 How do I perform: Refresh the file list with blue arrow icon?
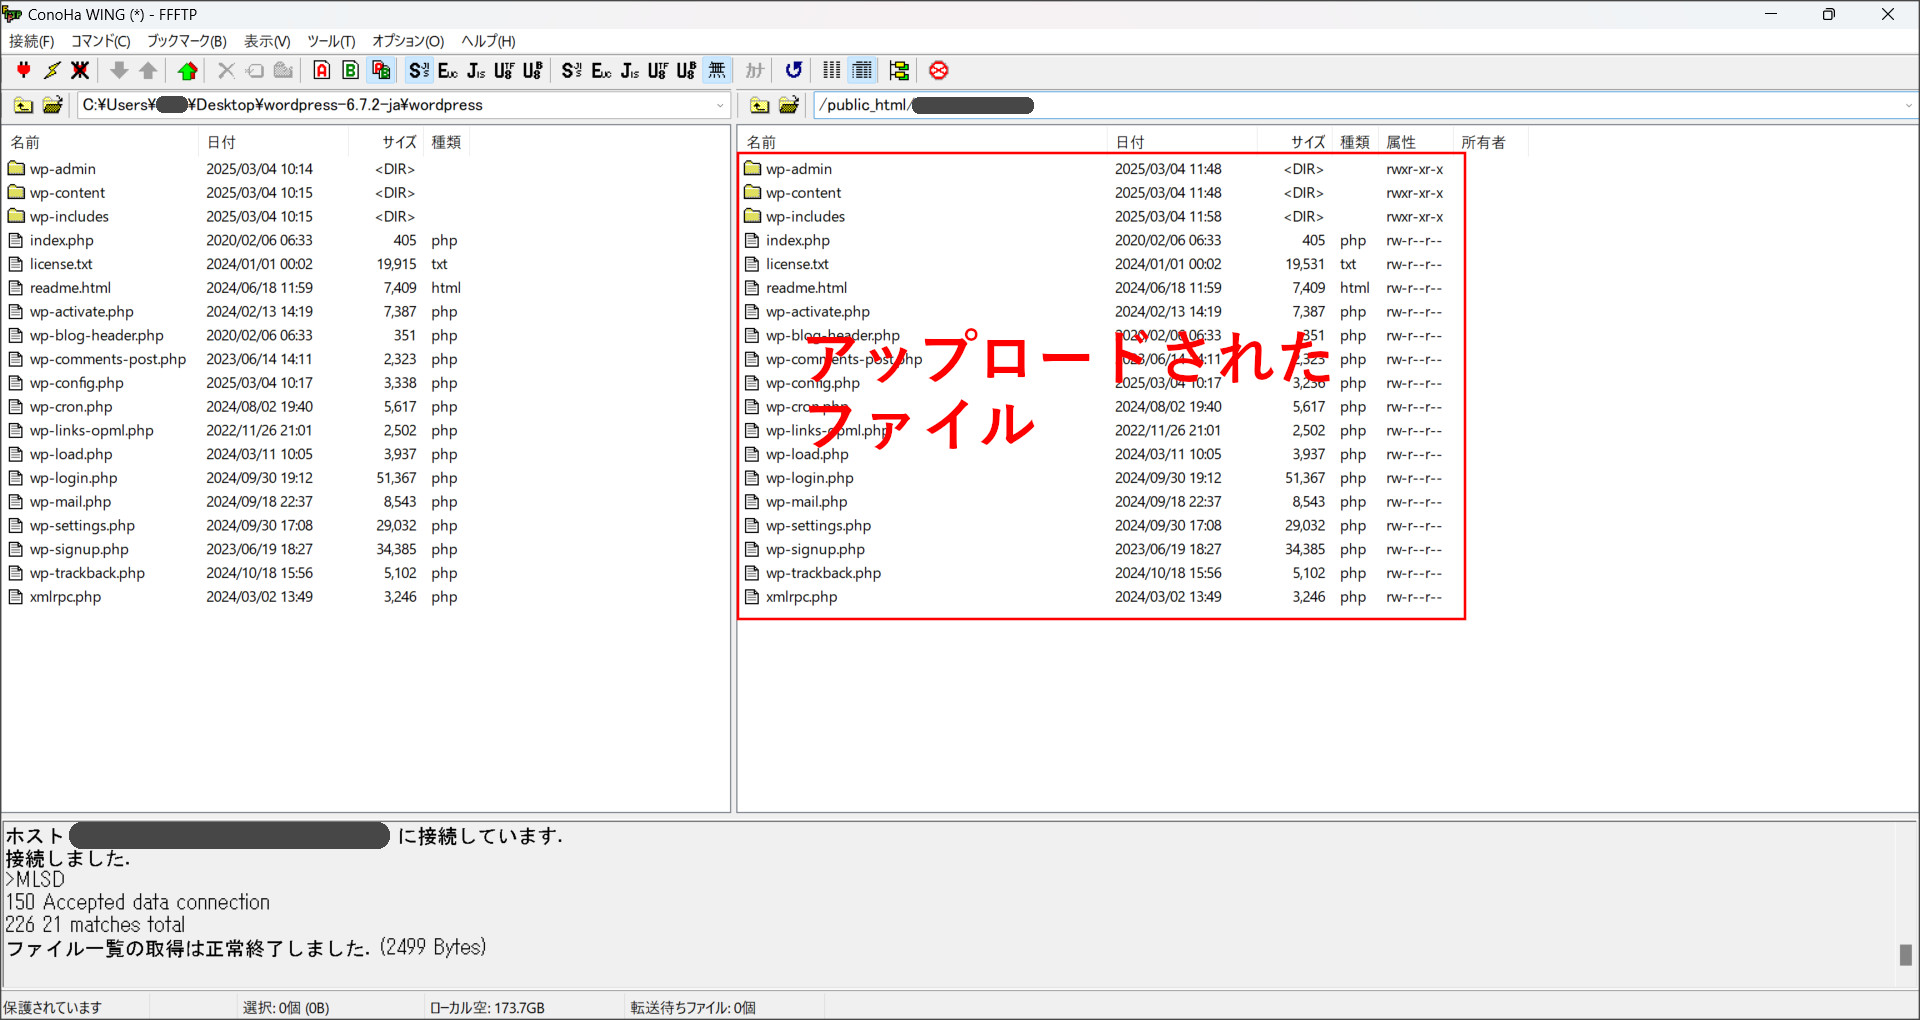793,70
